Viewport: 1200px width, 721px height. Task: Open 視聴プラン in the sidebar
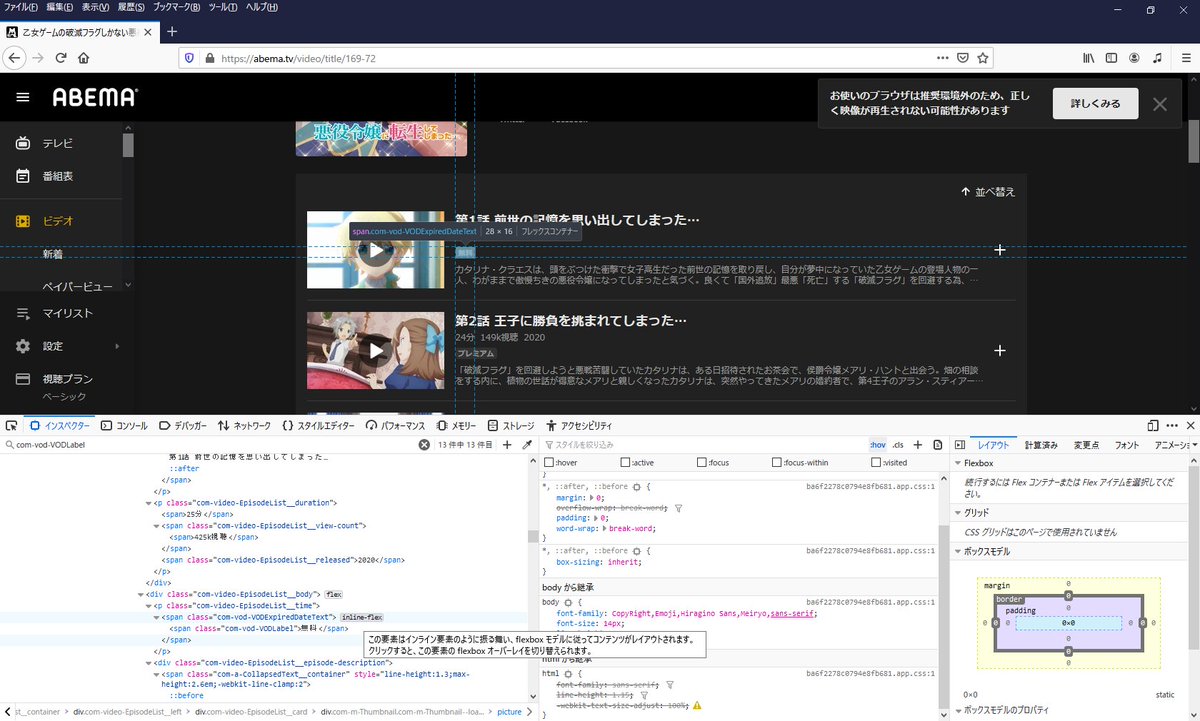[x=67, y=379]
